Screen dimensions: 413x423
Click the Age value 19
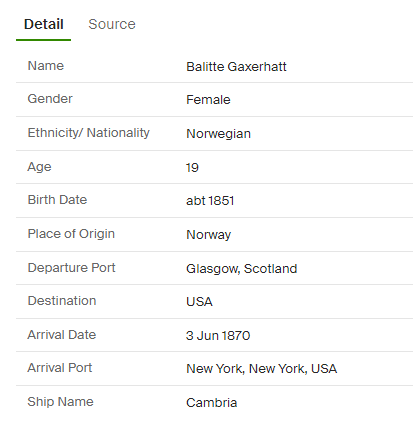(192, 167)
